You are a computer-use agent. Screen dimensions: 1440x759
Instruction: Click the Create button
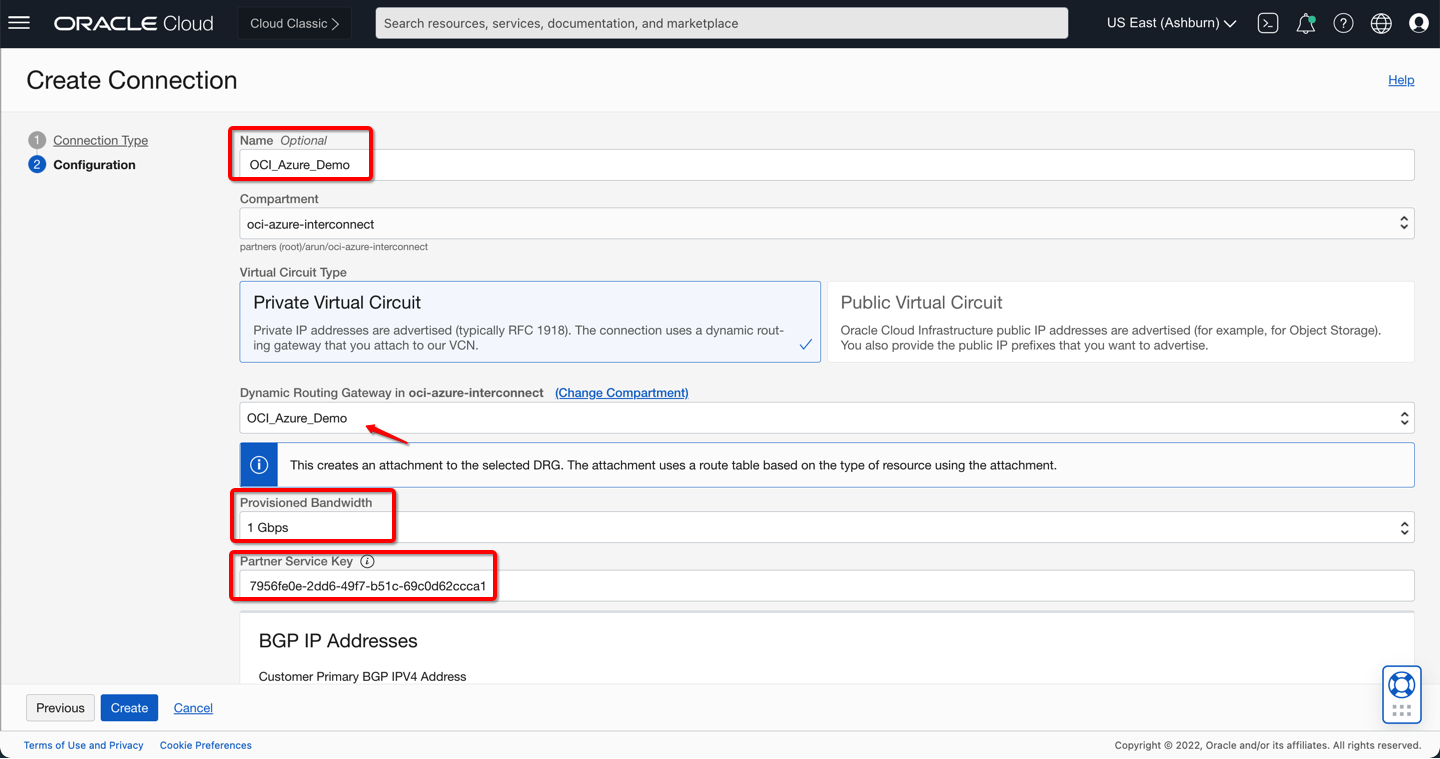tap(129, 708)
